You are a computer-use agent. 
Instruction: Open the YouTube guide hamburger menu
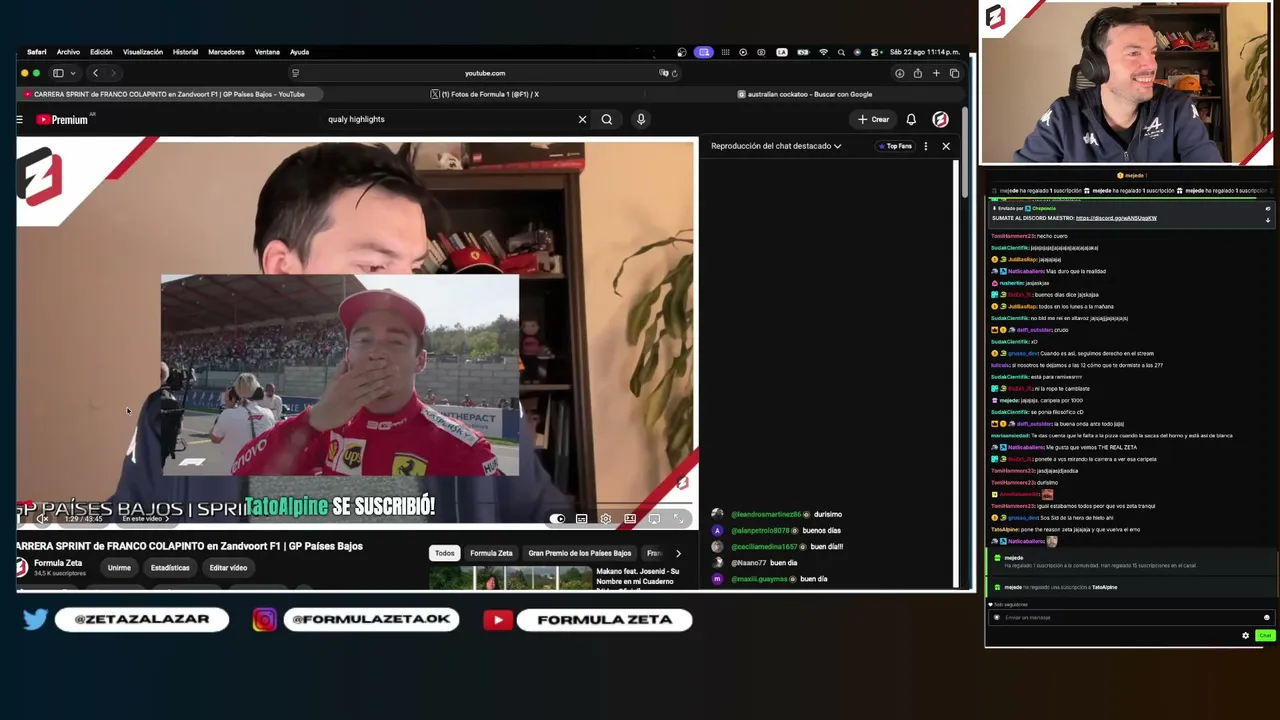tap(19, 120)
